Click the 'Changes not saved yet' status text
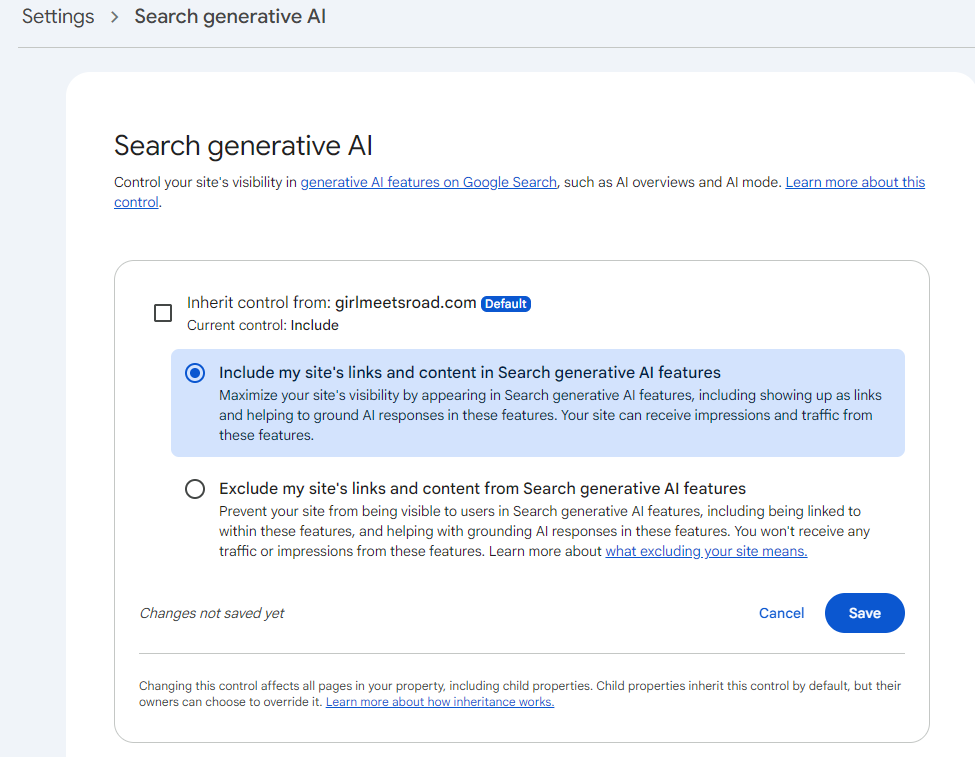This screenshot has width=975, height=757. (211, 613)
